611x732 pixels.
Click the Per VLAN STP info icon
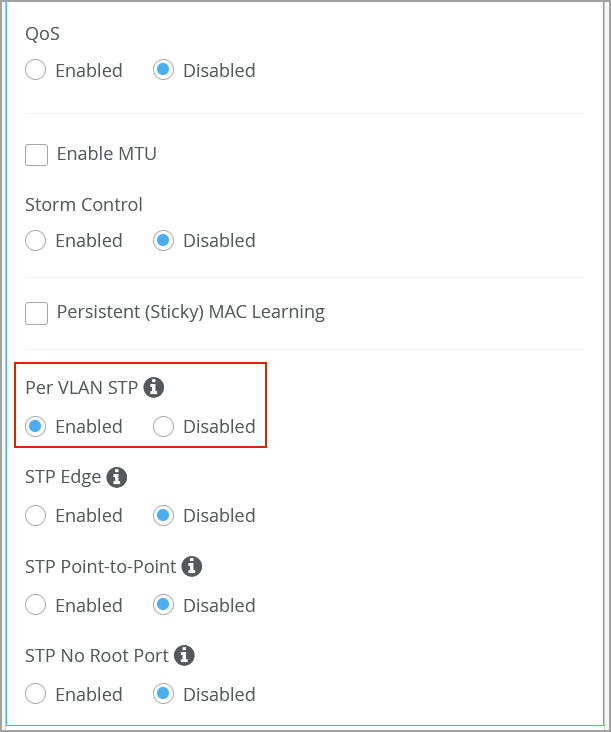coord(153,387)
